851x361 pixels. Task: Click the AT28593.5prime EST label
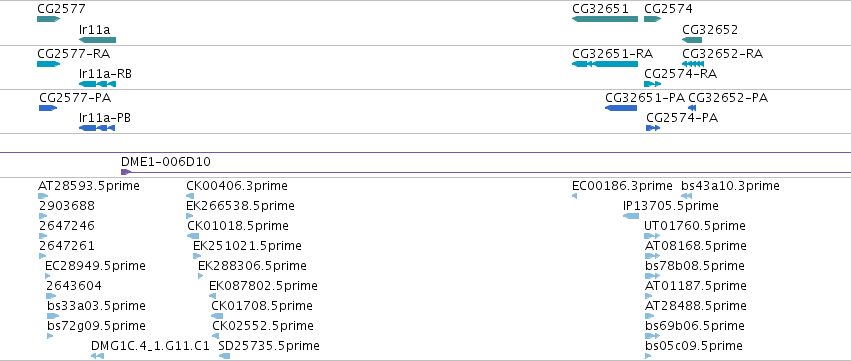pos(89,186)
